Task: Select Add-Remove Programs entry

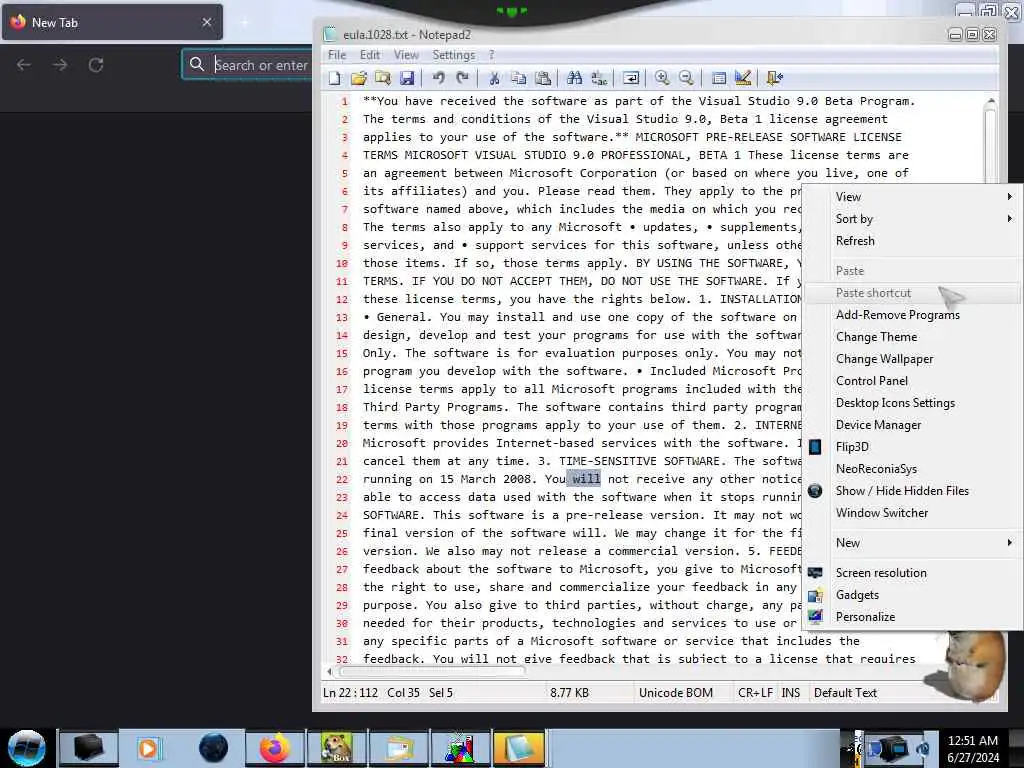Action: 912,315
